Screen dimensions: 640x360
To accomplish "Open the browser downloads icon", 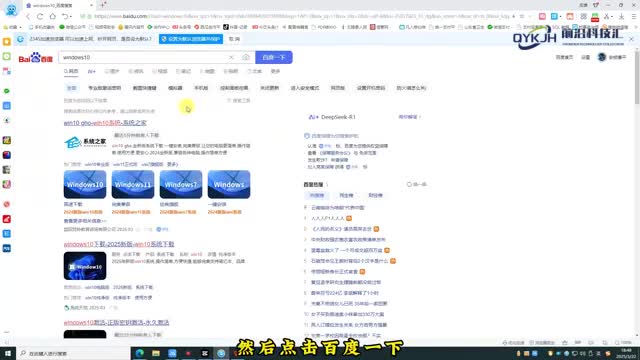I will pyautogui.click(x=621, y=16).
